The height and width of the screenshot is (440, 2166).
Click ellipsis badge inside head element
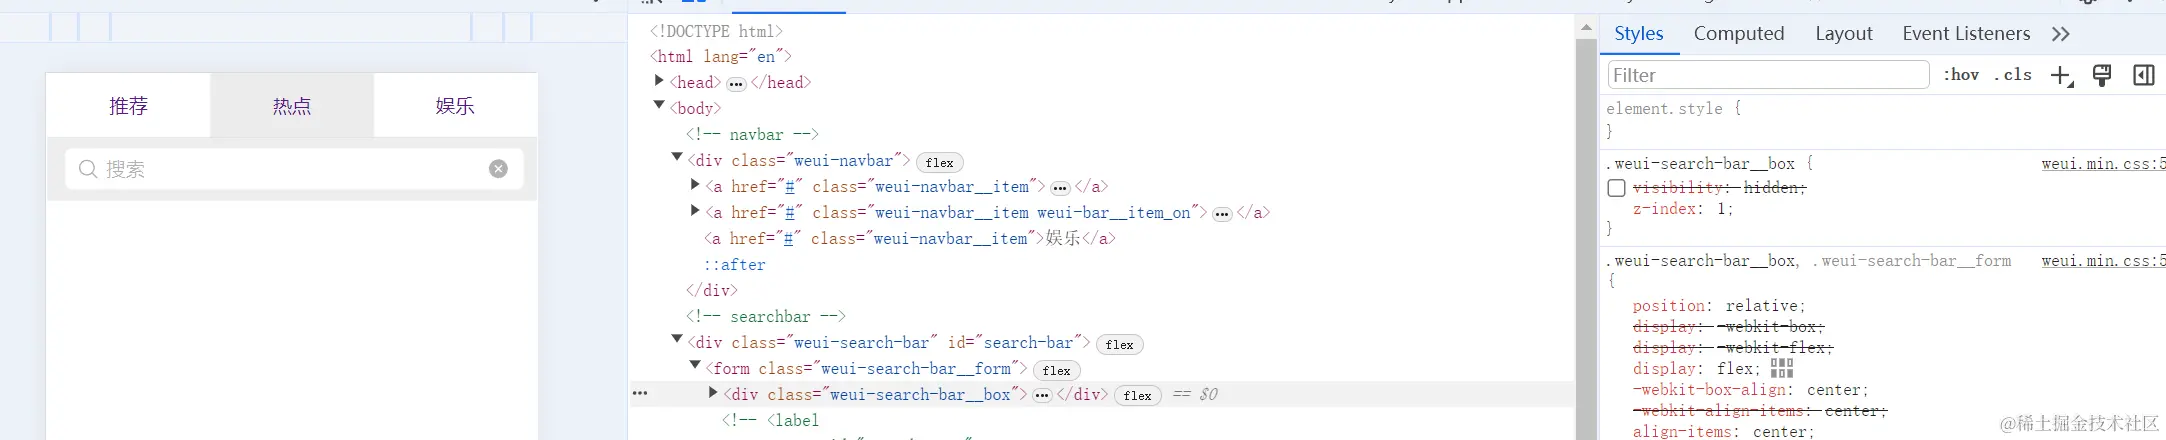coord(736,84)
